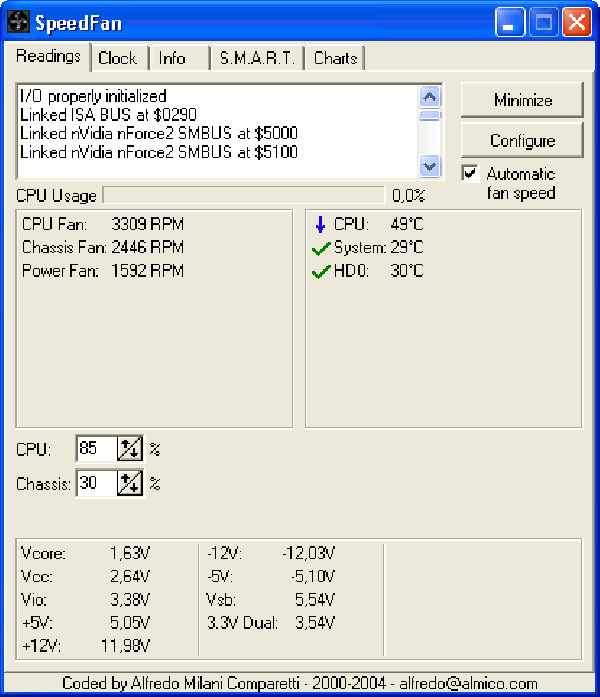The height and width of the screenshot is (697, 600).
Task: Click the CPU Fan 3309 RPM reading
Action: [x=103, y=224]
